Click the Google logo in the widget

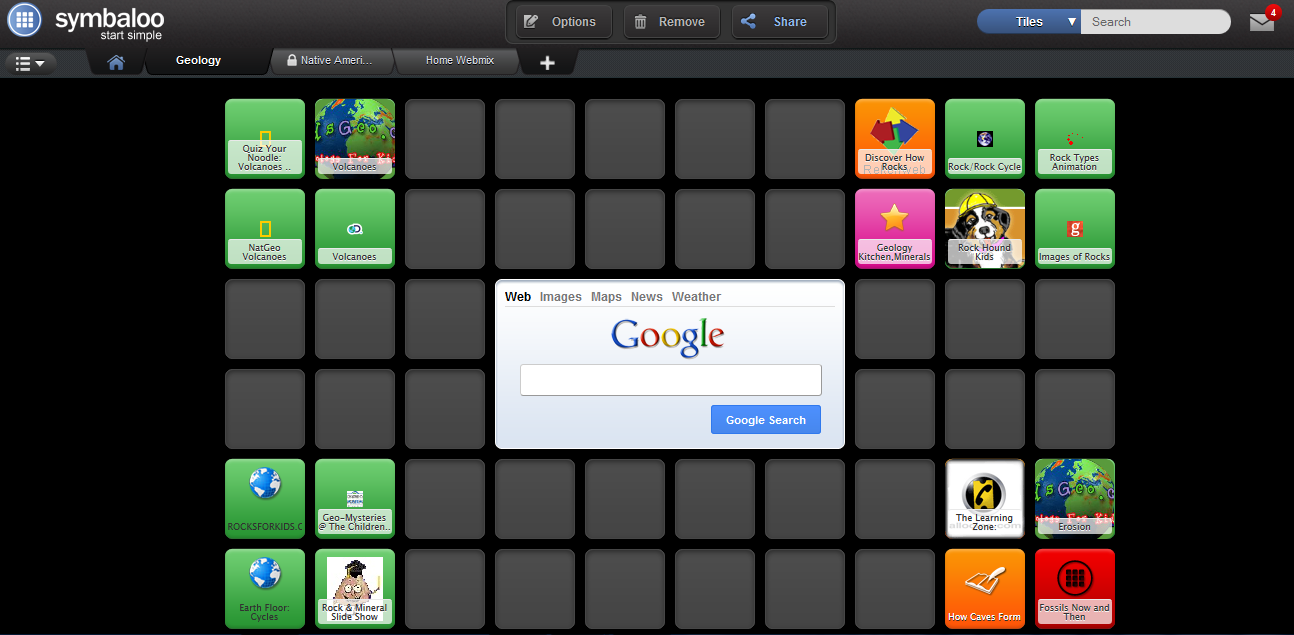tap(668, 337)
